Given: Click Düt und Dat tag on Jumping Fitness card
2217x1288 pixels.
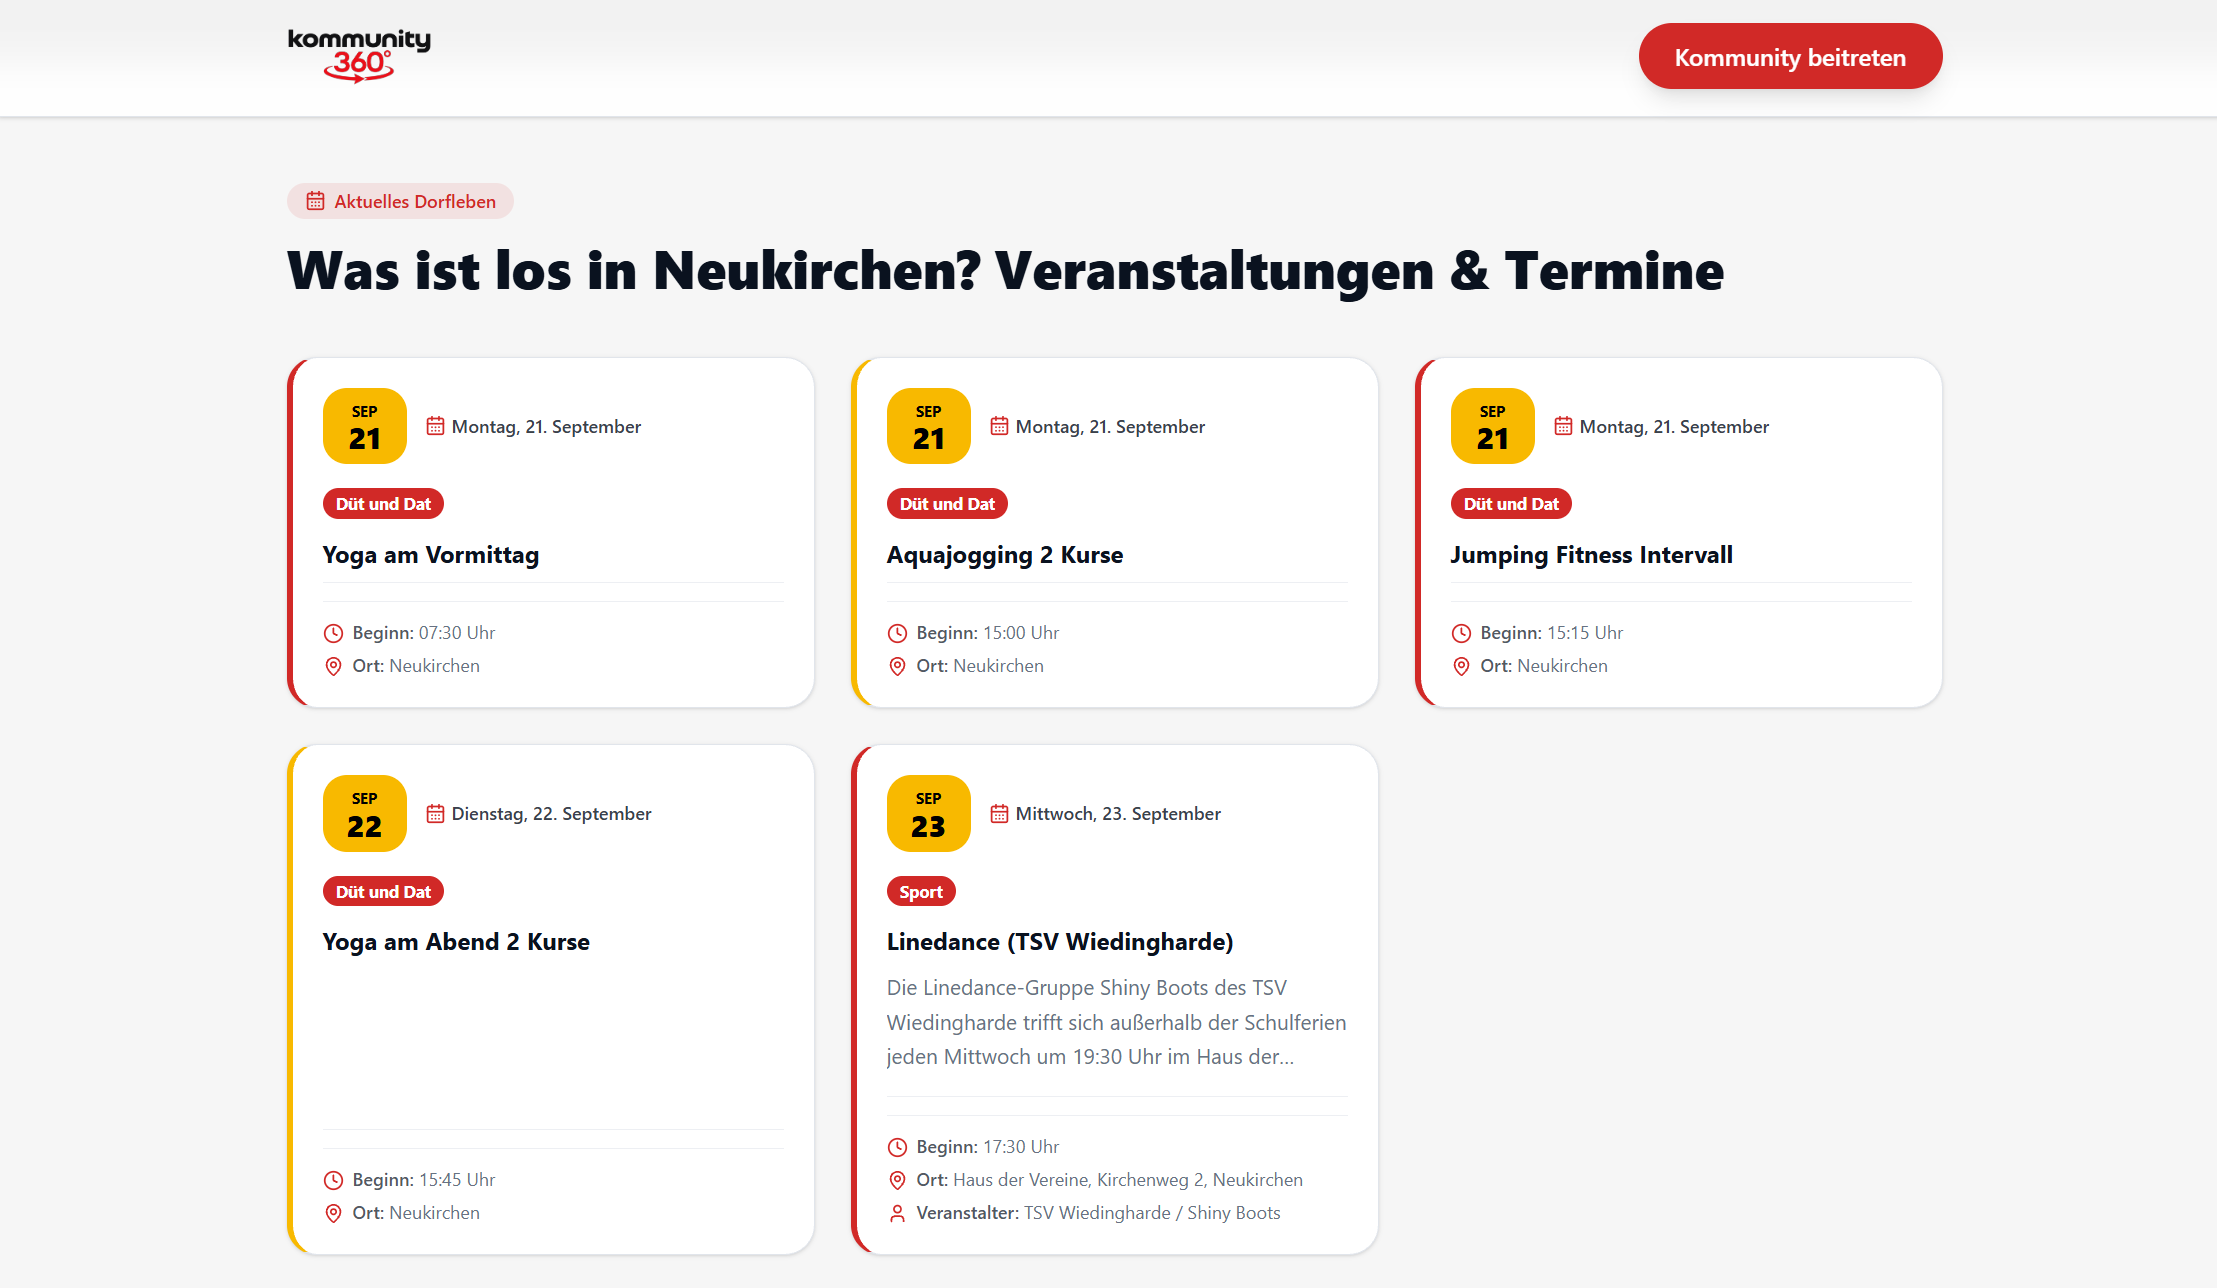Looking at the screenshot, I should click(x=1511, y=504).
